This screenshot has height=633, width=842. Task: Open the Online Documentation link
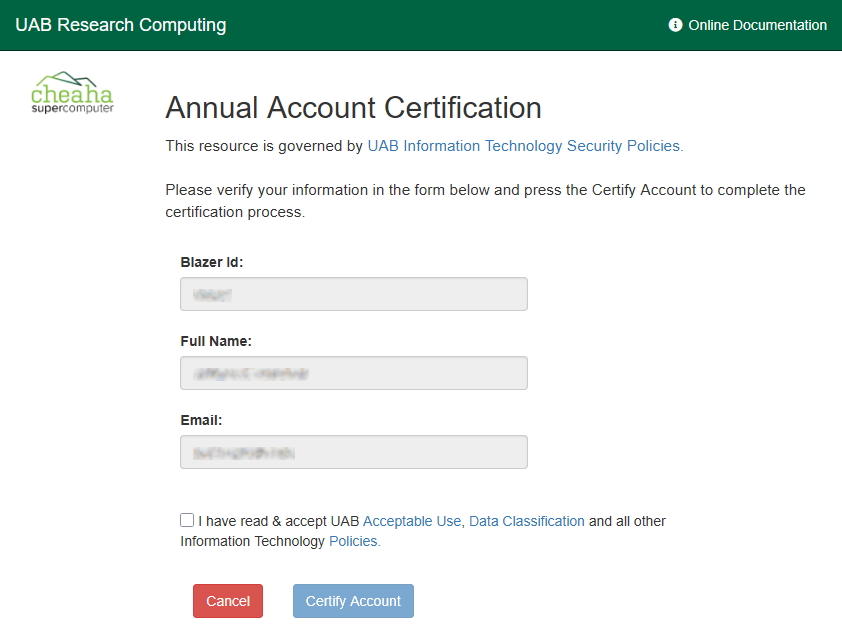point(757,25)
